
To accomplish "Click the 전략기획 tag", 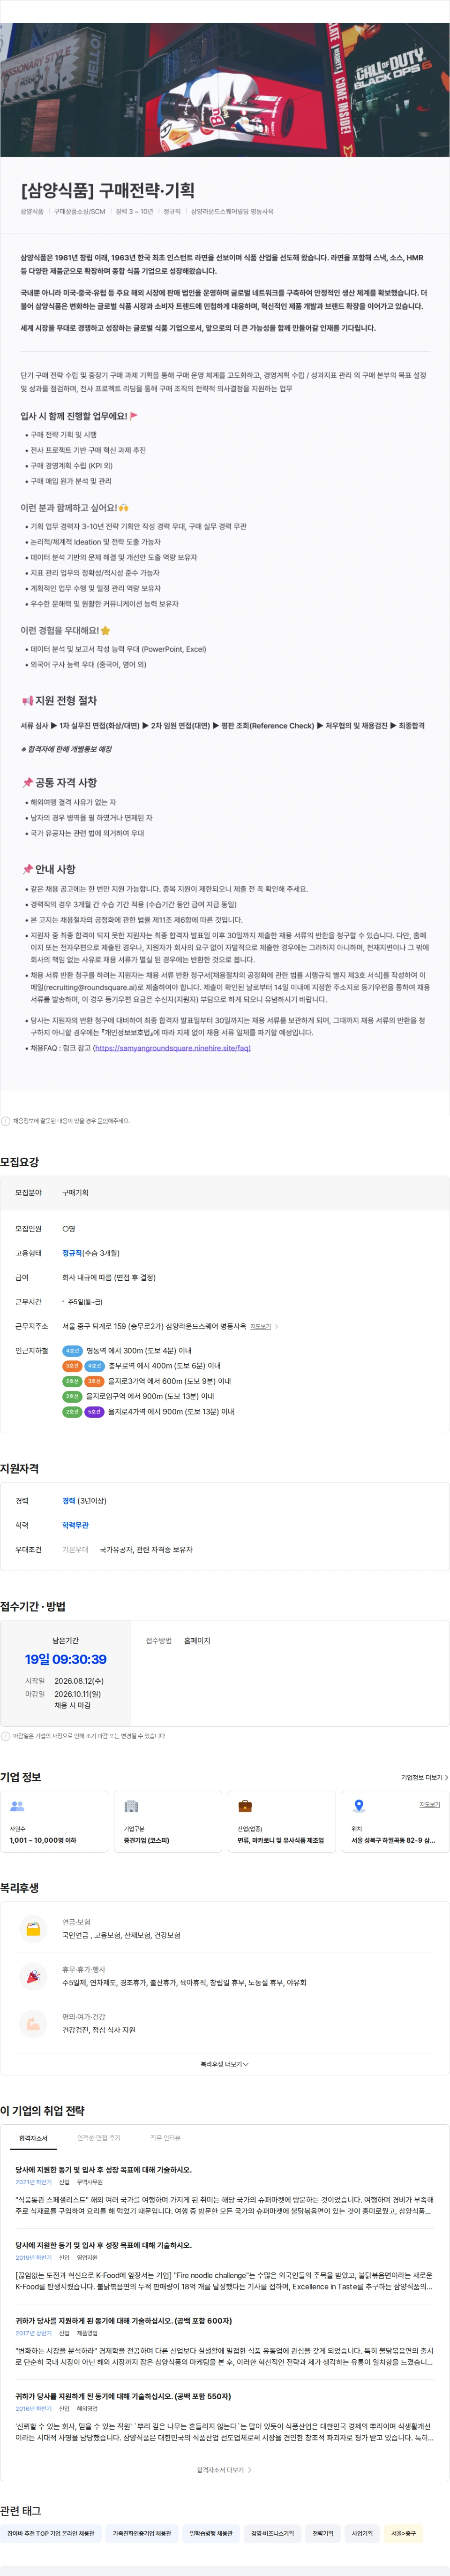I will pos(323,2533).
